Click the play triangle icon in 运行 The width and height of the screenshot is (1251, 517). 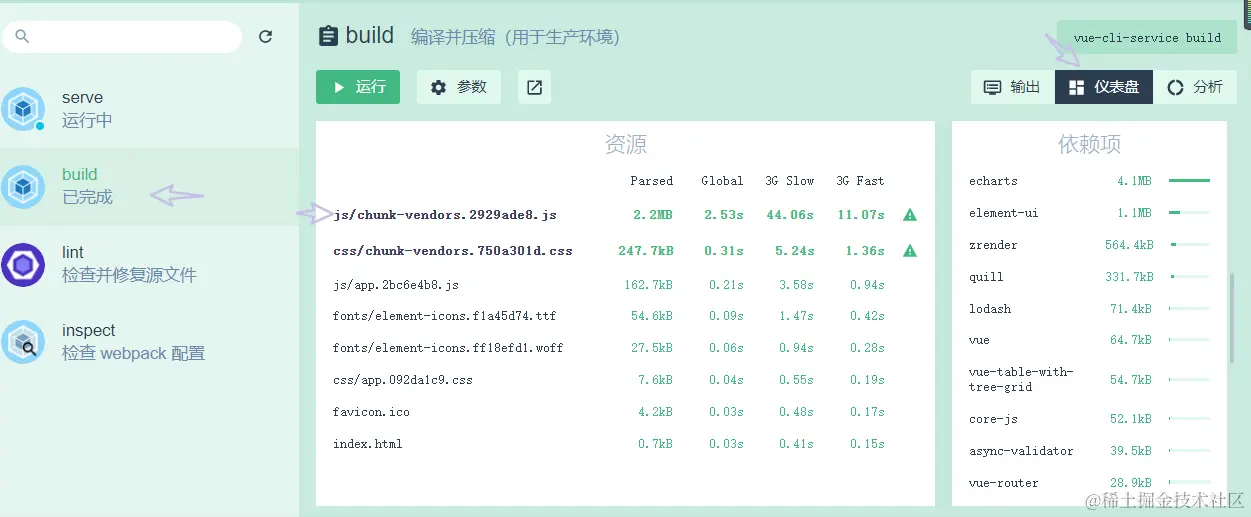(x=339, y=87)
